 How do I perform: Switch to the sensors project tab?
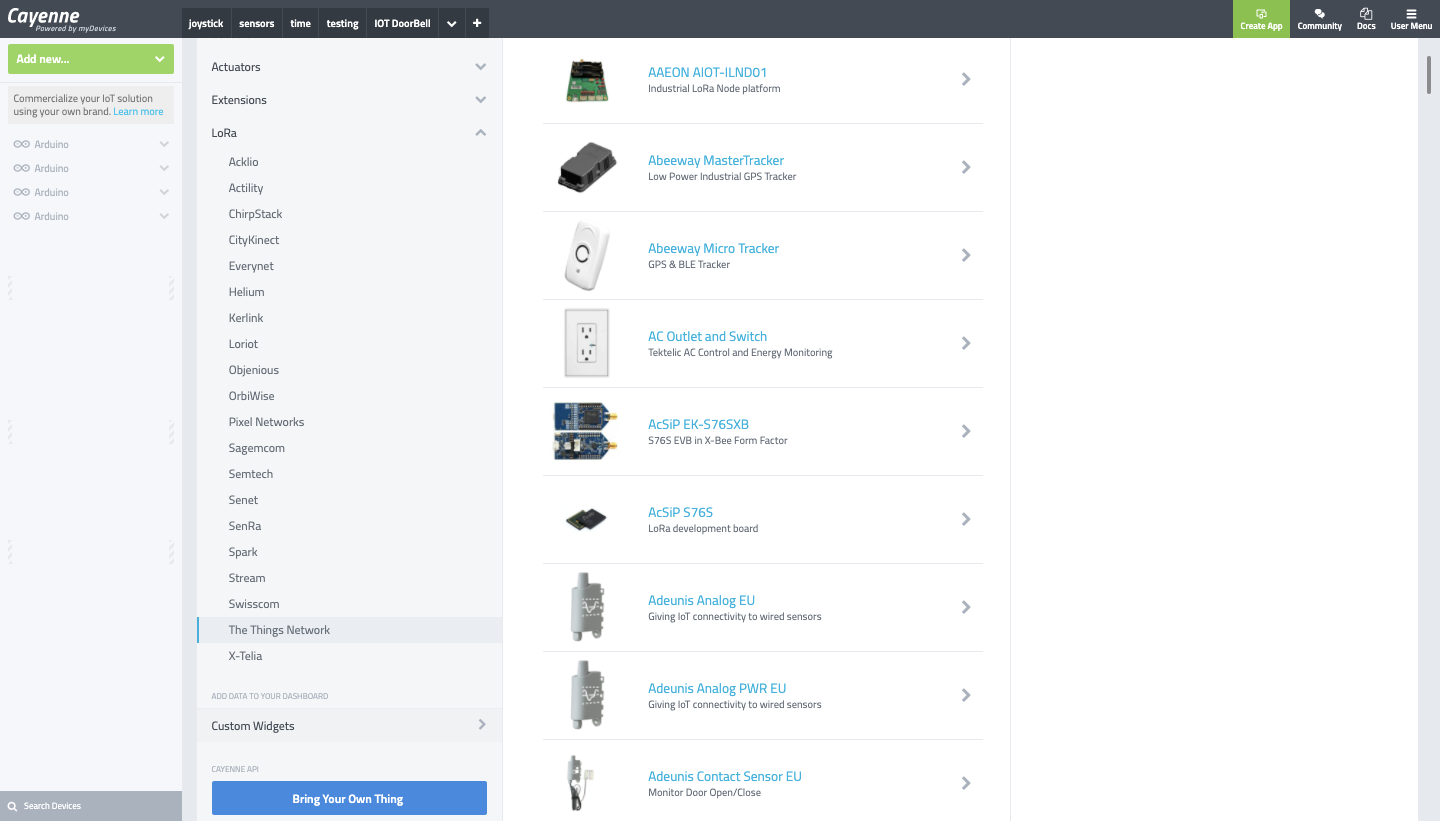257,23
